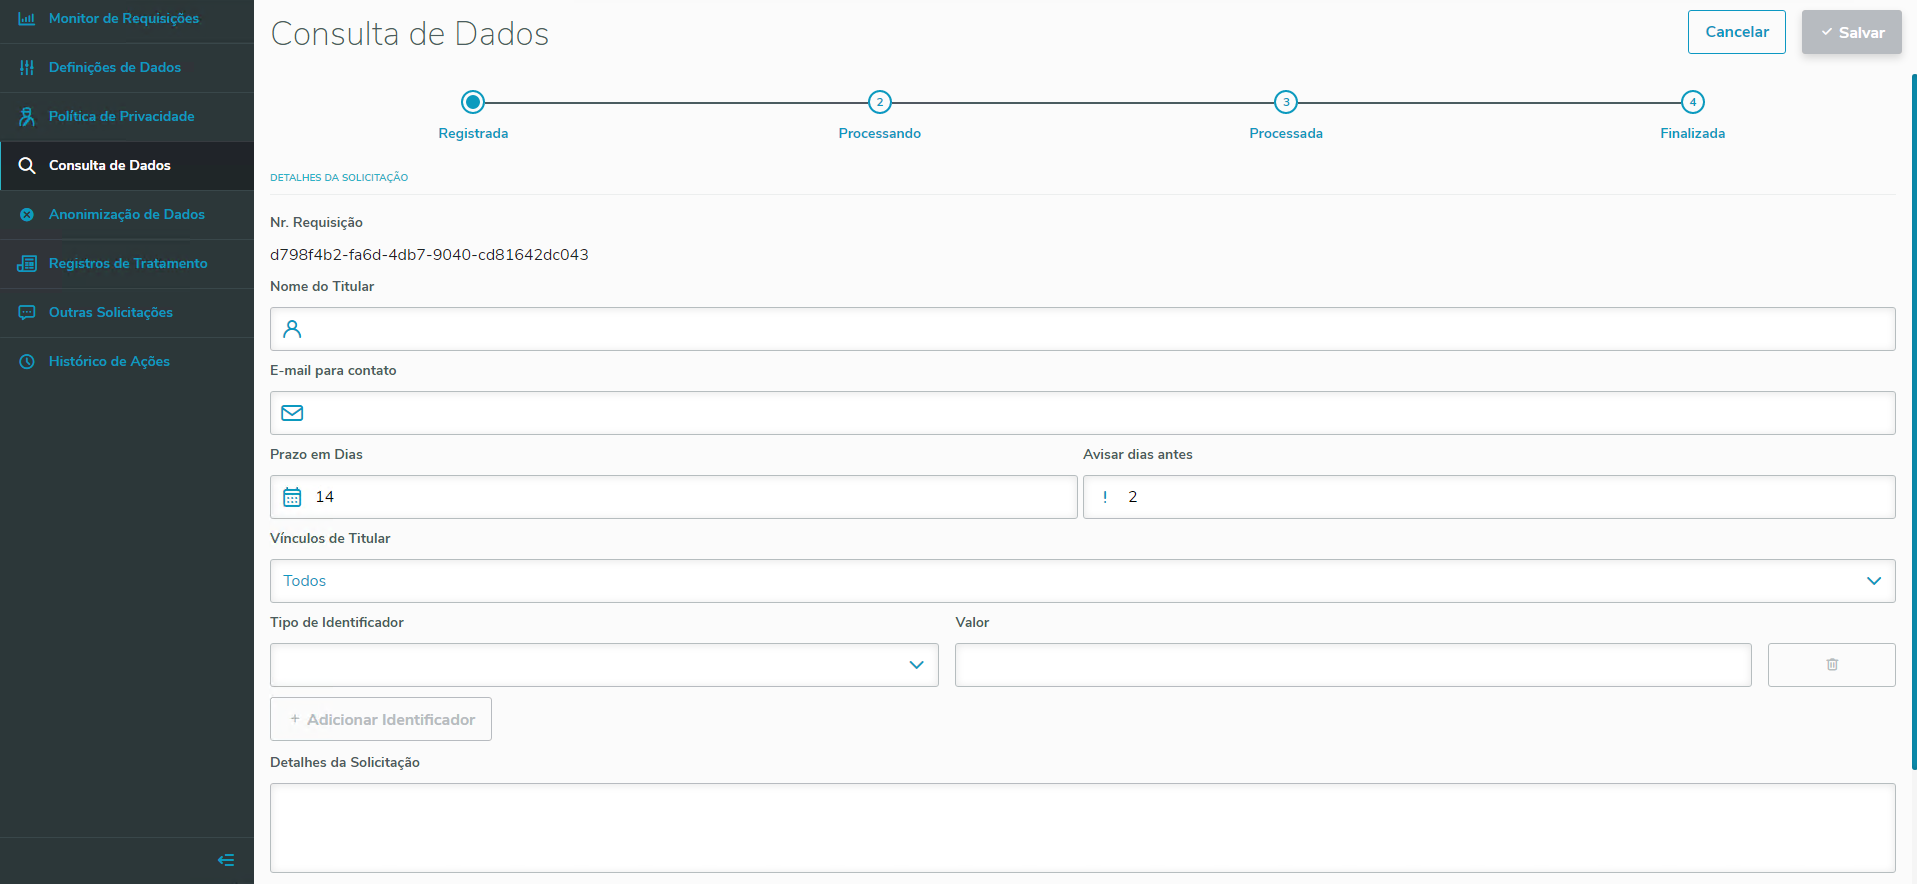Click the Avisar dias antes field value 2
The image size is (1917, 884).
1489,497
